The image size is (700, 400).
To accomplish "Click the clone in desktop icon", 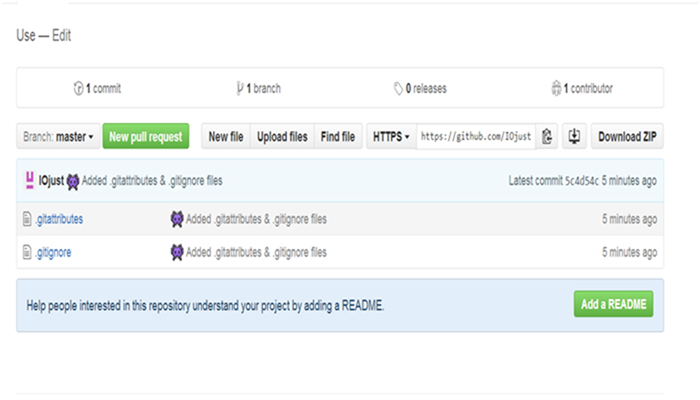I will click(x=574, y=136).
